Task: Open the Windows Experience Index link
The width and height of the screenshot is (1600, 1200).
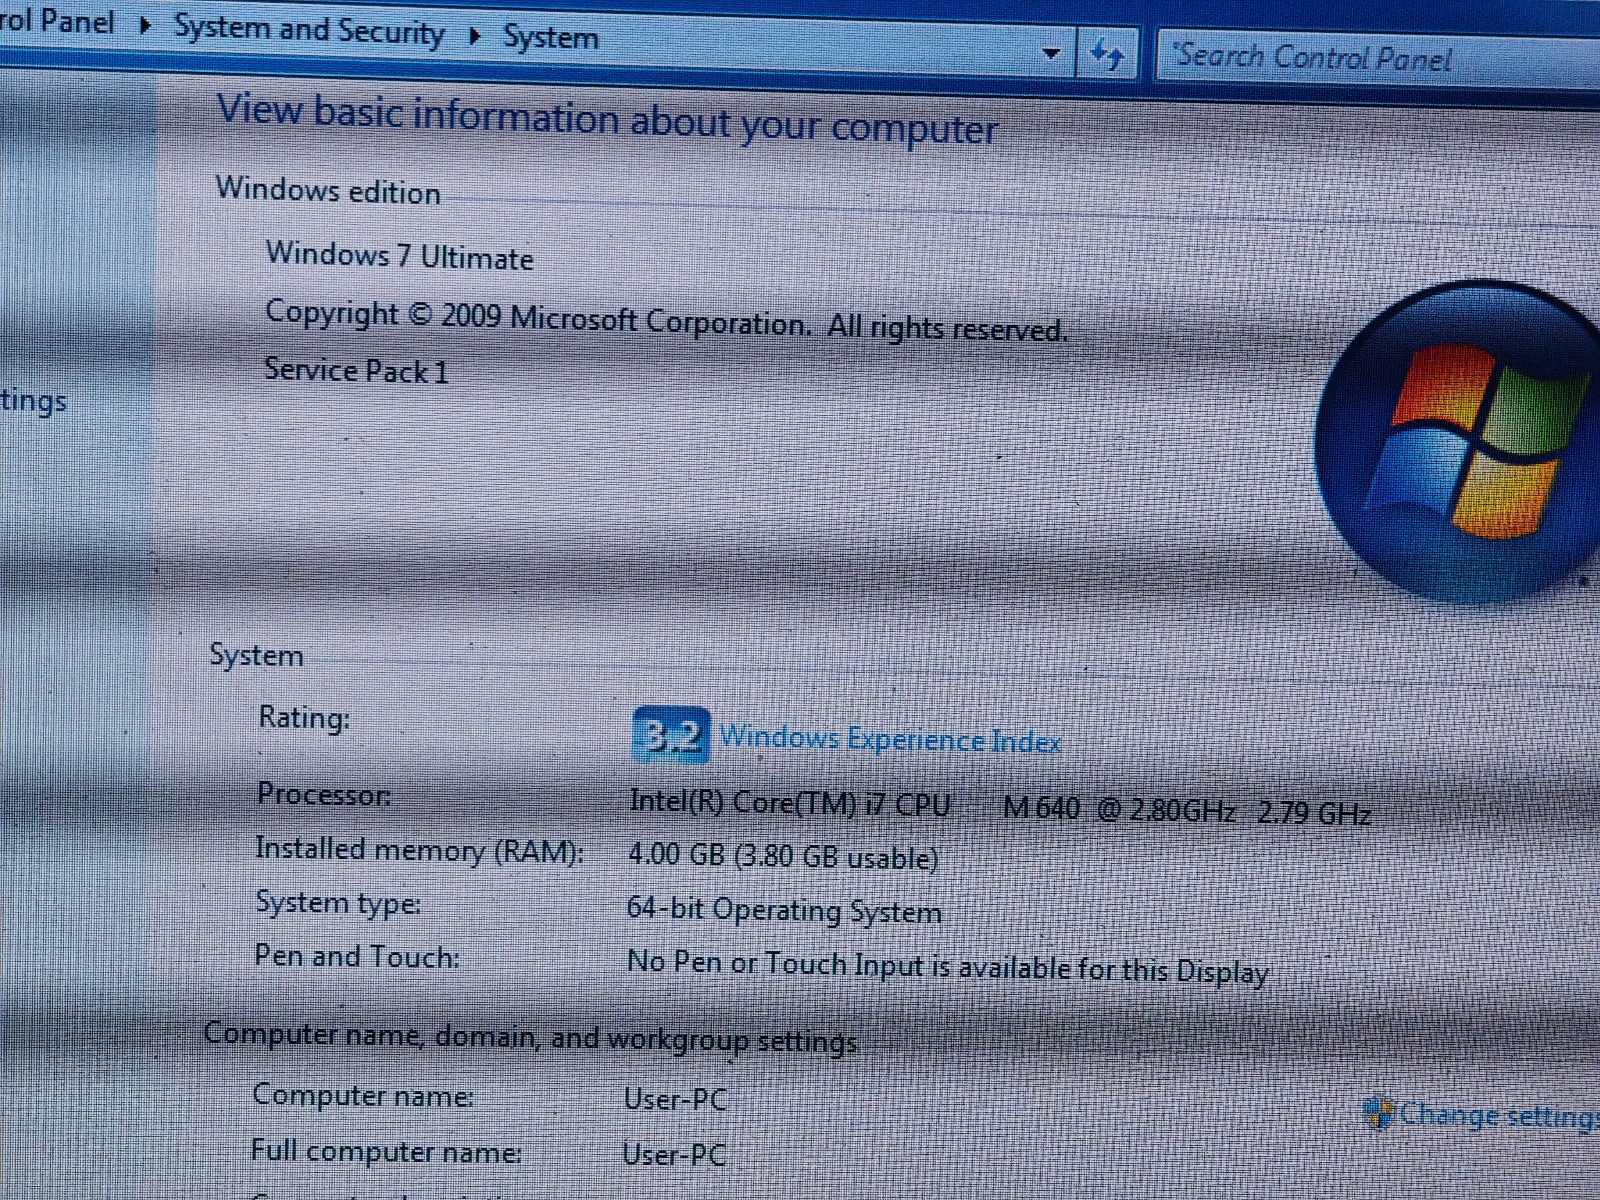Action: click(x=890, y=740)
